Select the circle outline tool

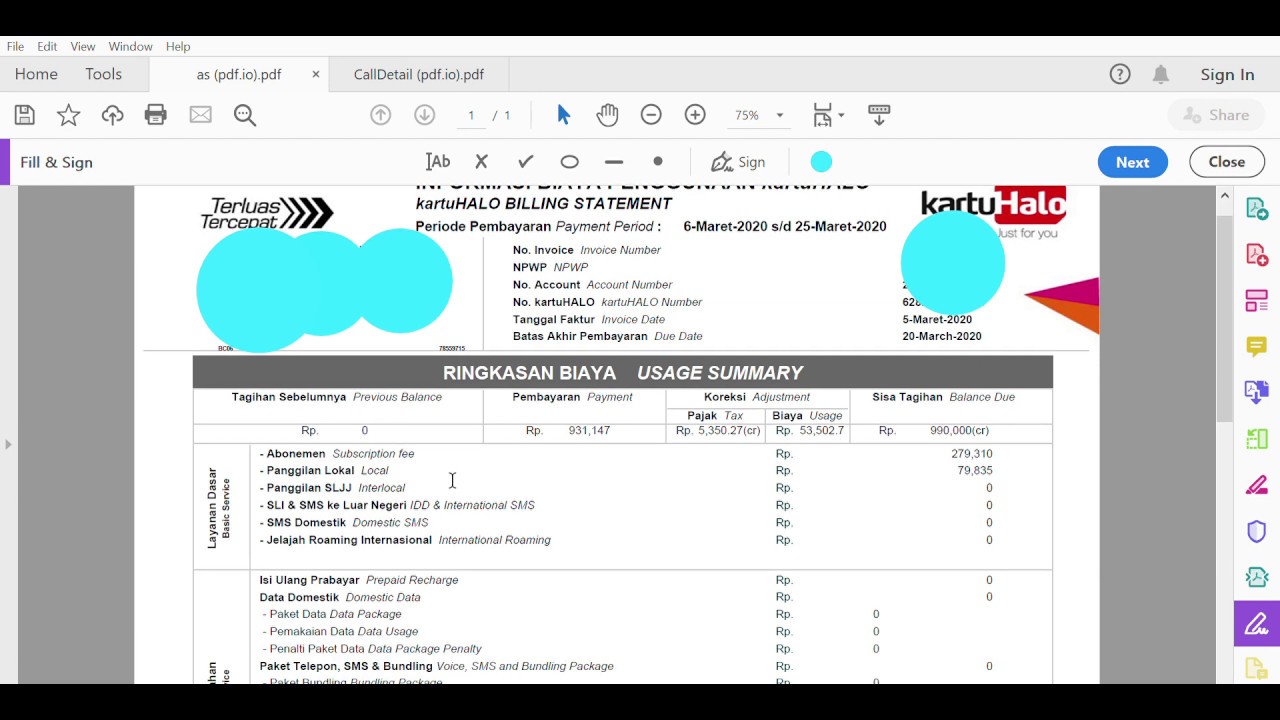point(569,162)
